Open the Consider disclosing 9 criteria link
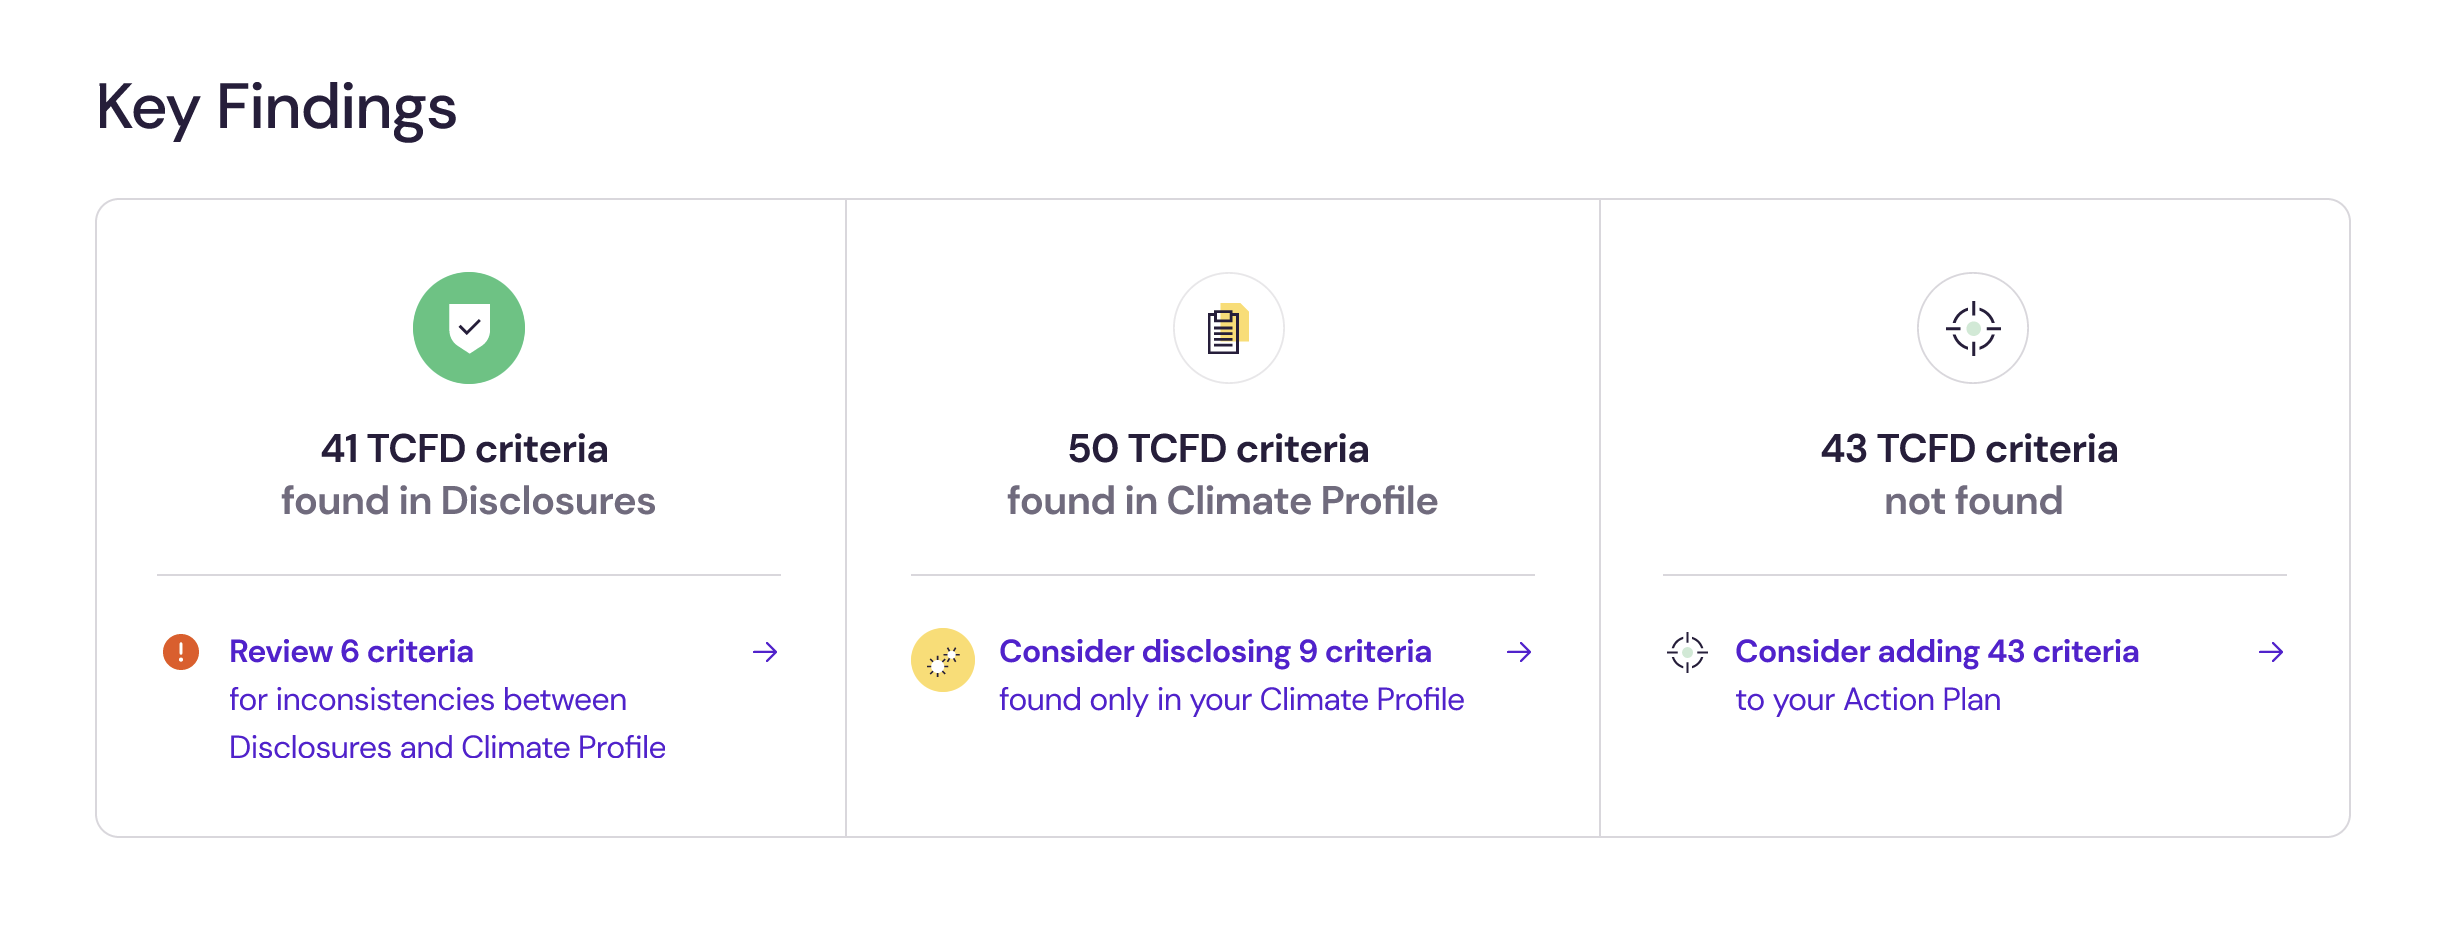 coord(1215,652)
